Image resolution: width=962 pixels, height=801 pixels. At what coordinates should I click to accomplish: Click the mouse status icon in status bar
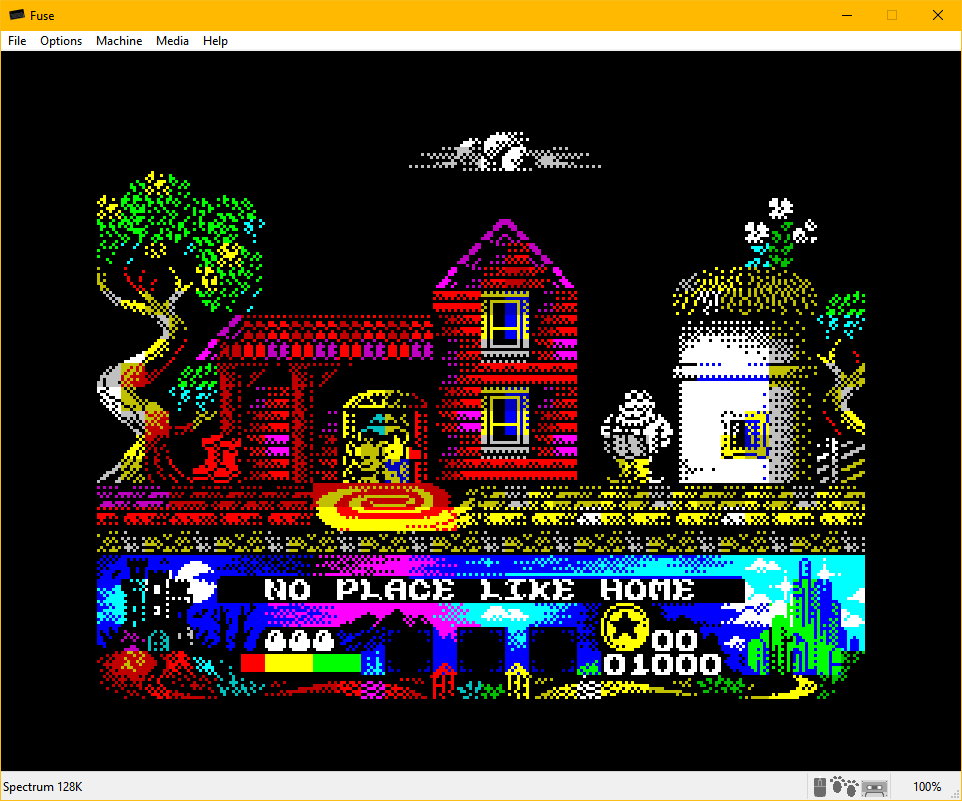pos(820,787)
